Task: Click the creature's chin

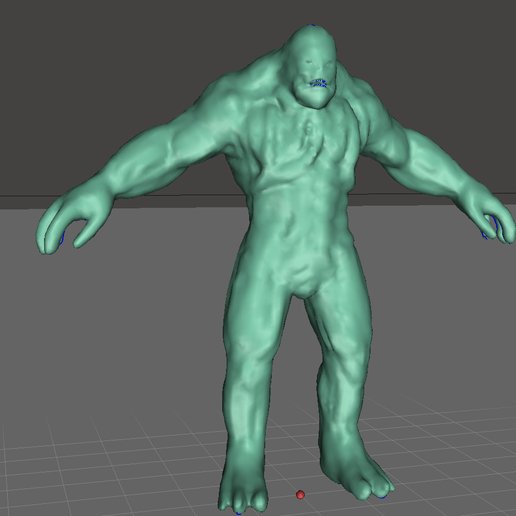Action: click(315, 100)
